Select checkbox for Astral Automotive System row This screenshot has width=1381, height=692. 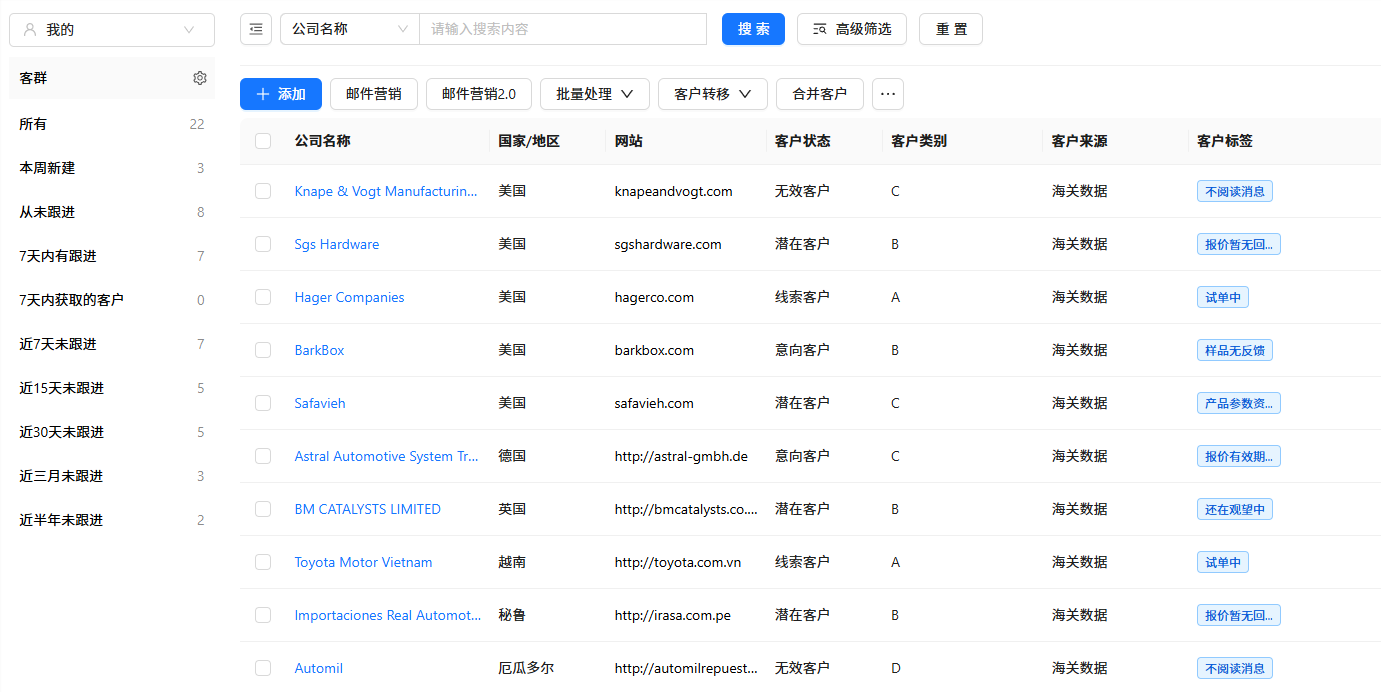pyautogui.click(x=263, y=456)
